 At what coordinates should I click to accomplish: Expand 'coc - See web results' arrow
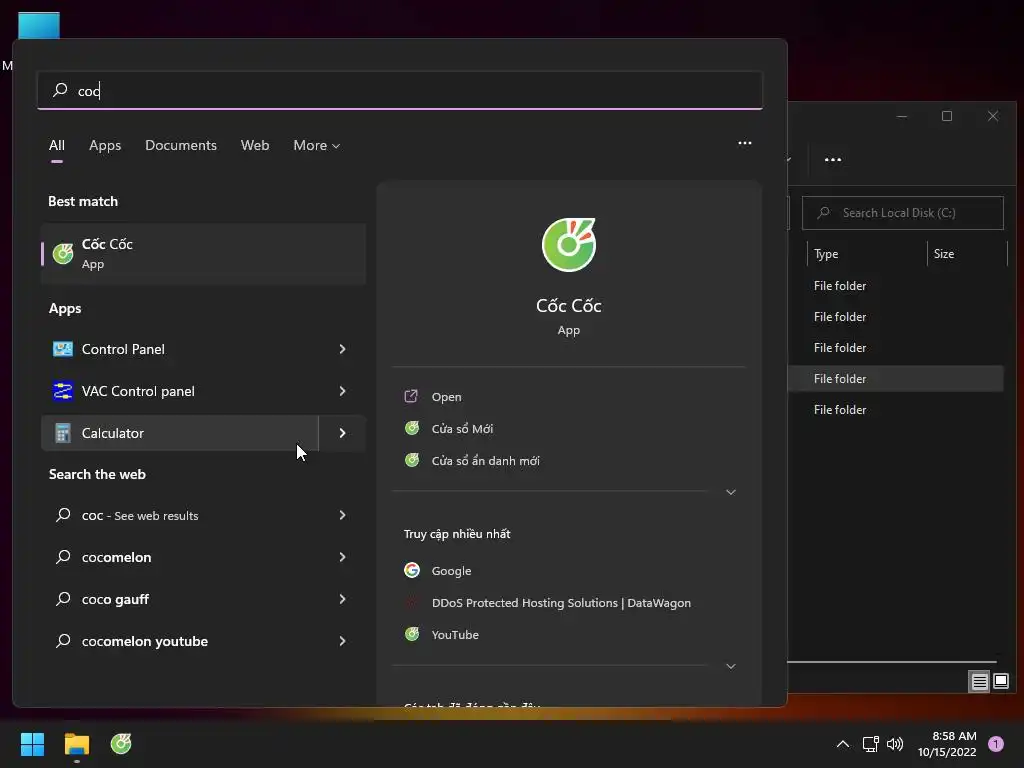coord(342,515)
